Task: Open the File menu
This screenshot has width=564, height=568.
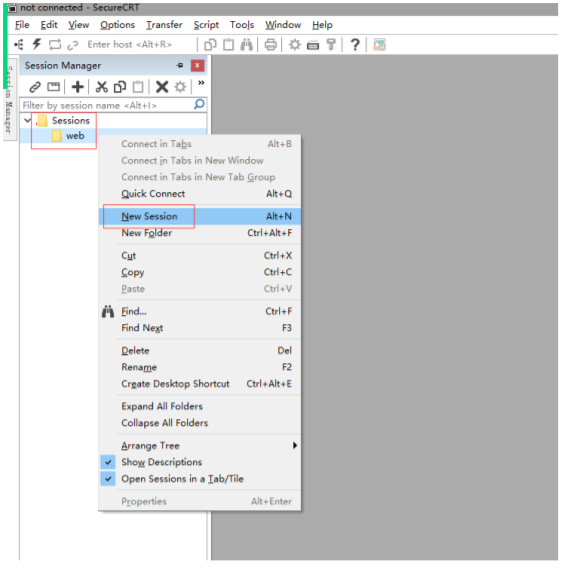Action: (22, 25)
